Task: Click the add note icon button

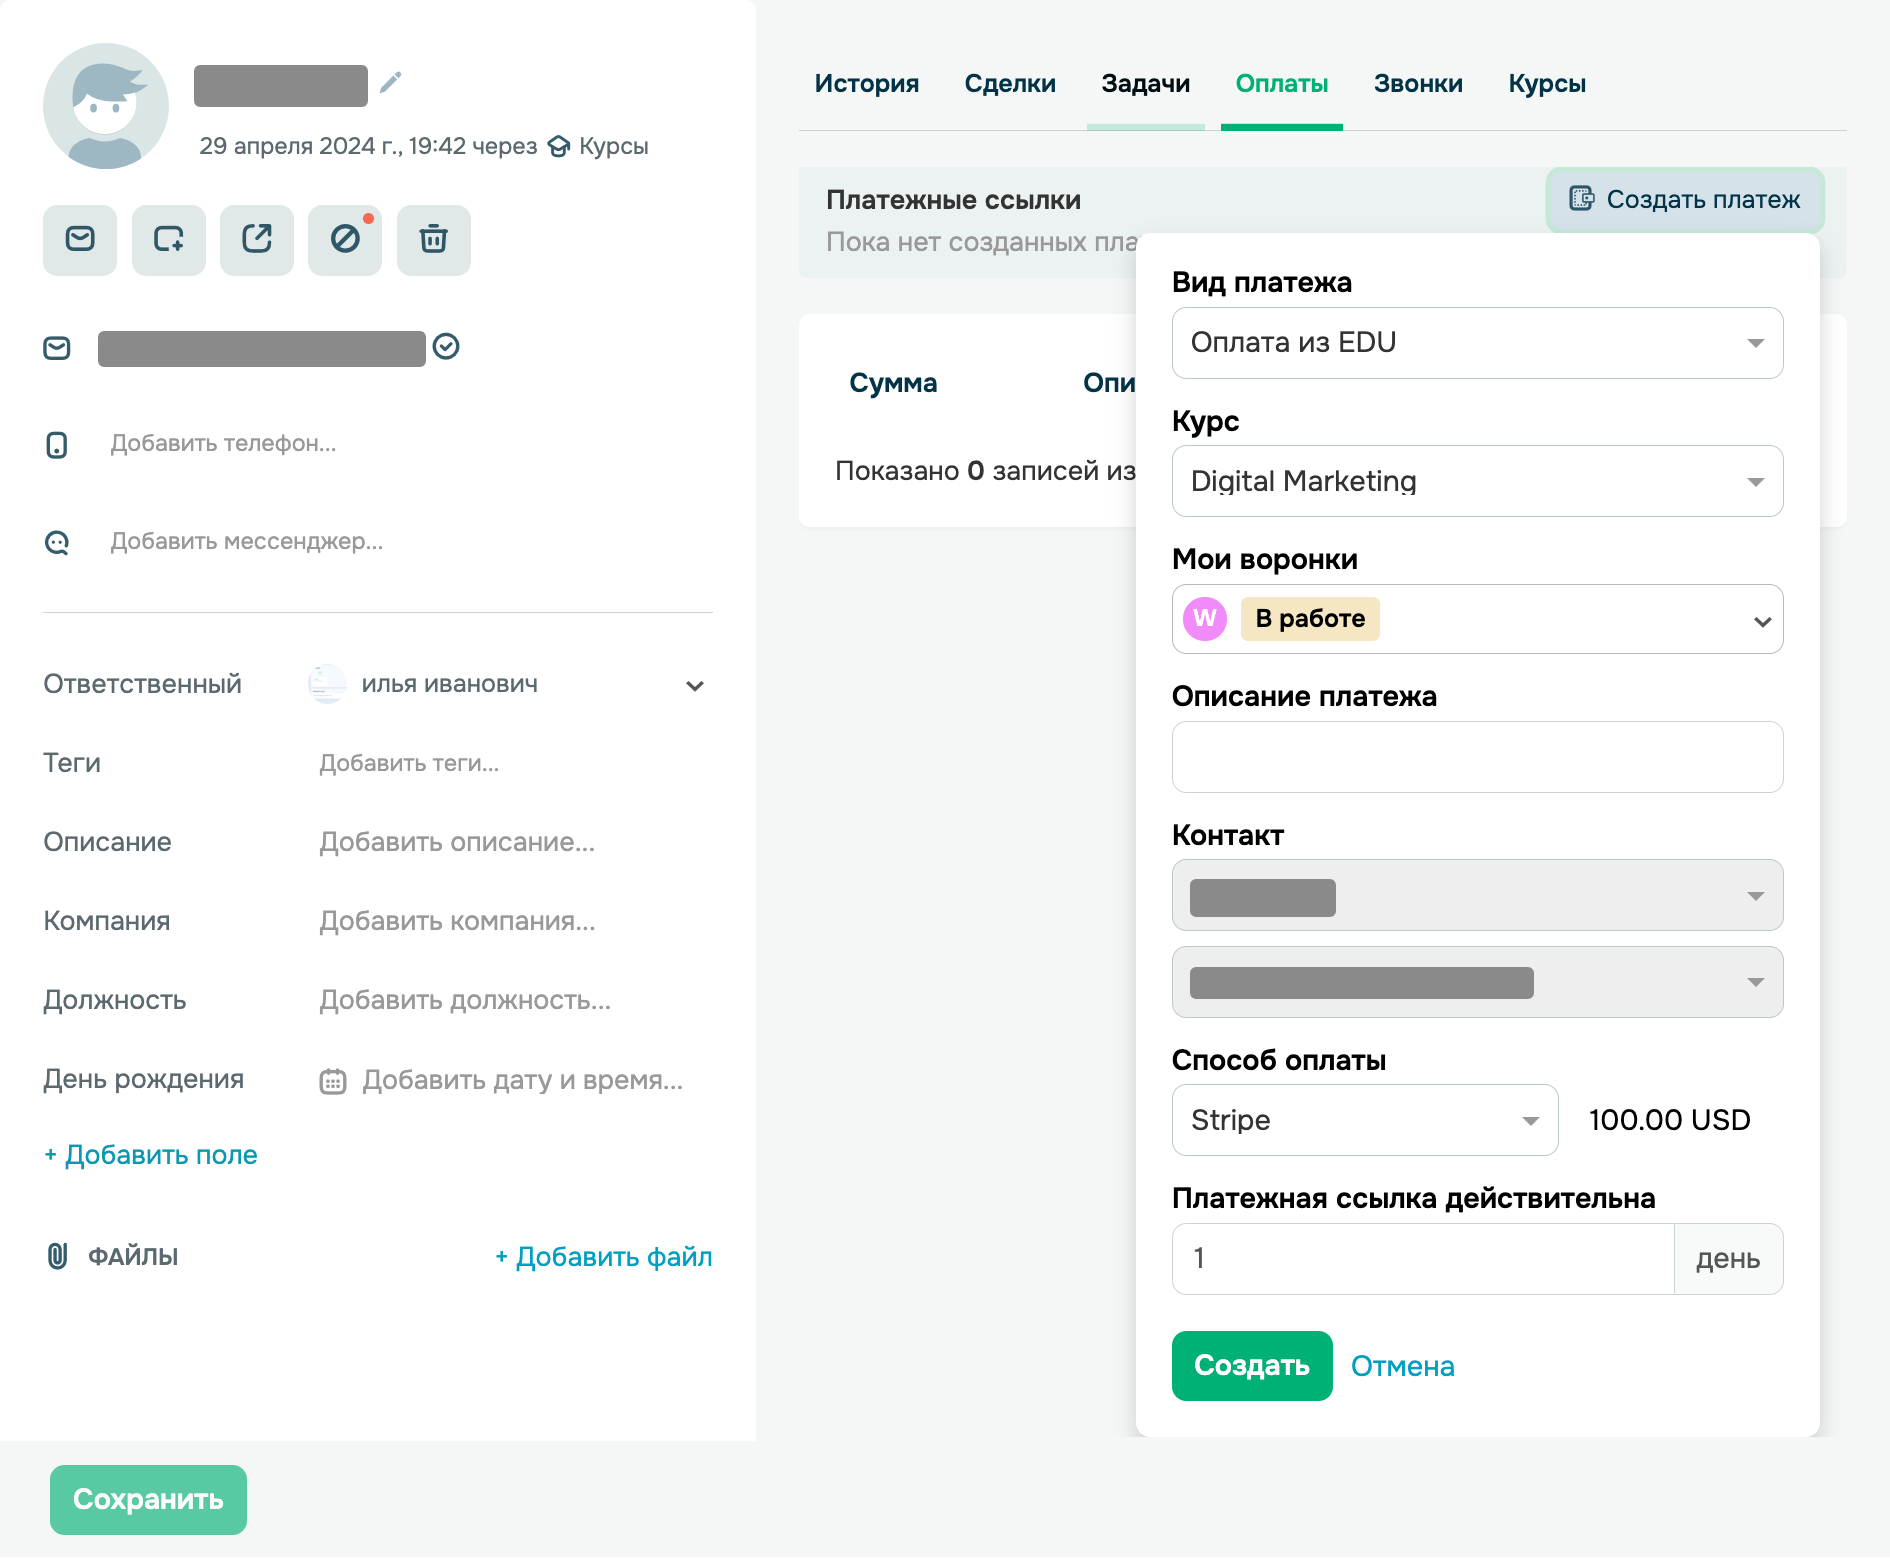Action: tap(168, 240)
